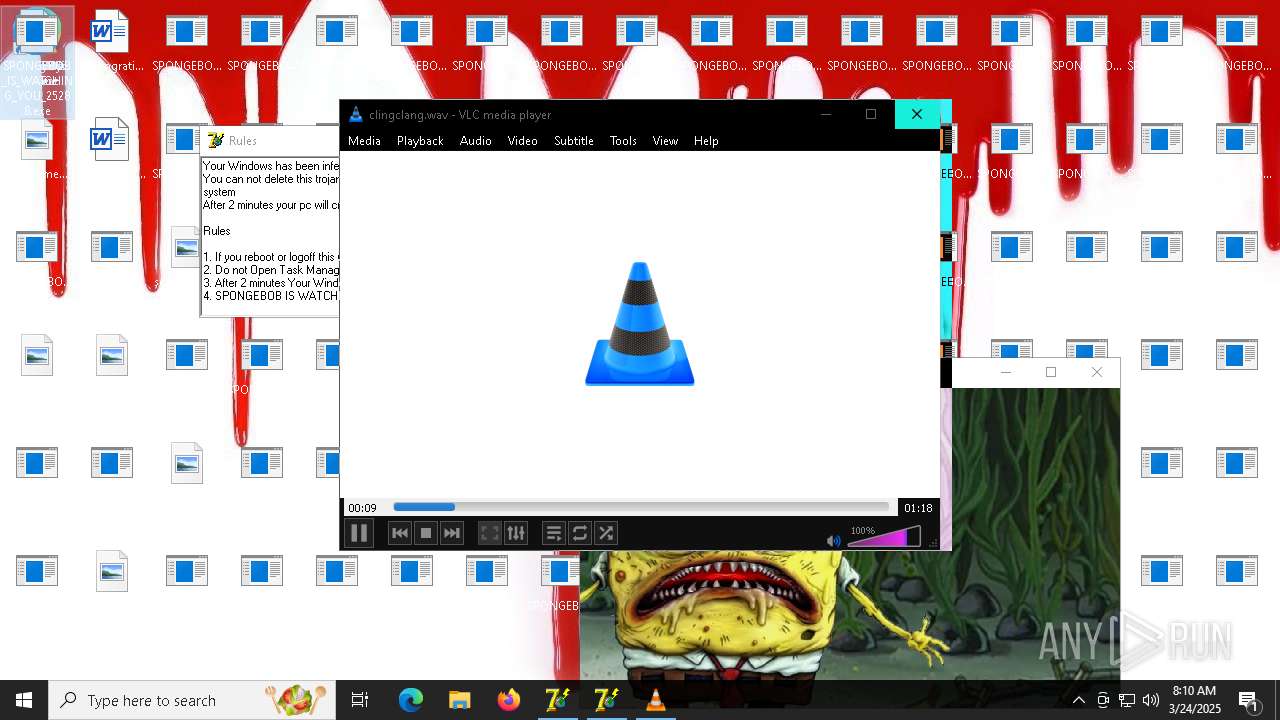Image resolution: width=1280 pixels, height=720 pixels.
Task: Open network status tray icon
Action: pyautogui.click(x=1127, y=700)
